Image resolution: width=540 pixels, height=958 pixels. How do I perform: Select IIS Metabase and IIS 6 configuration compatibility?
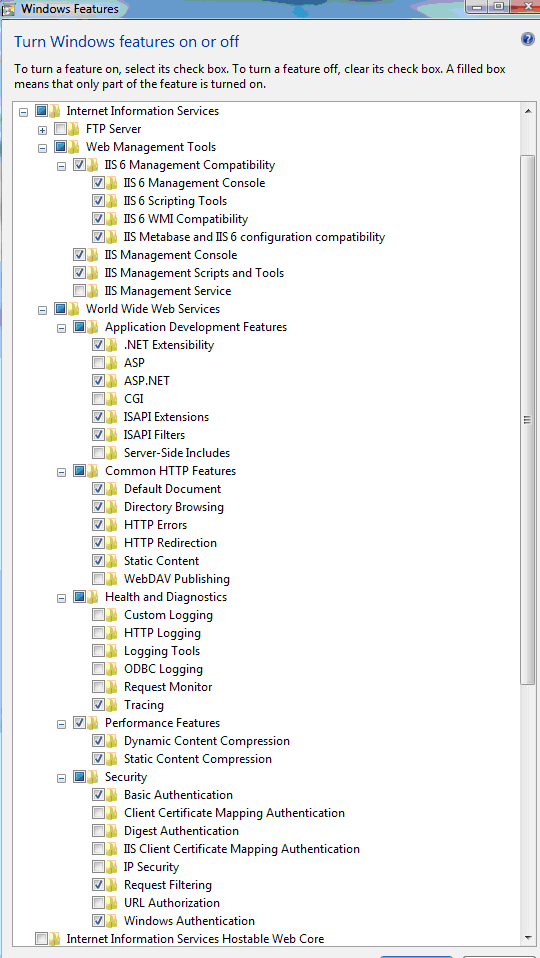coord(254,236)
